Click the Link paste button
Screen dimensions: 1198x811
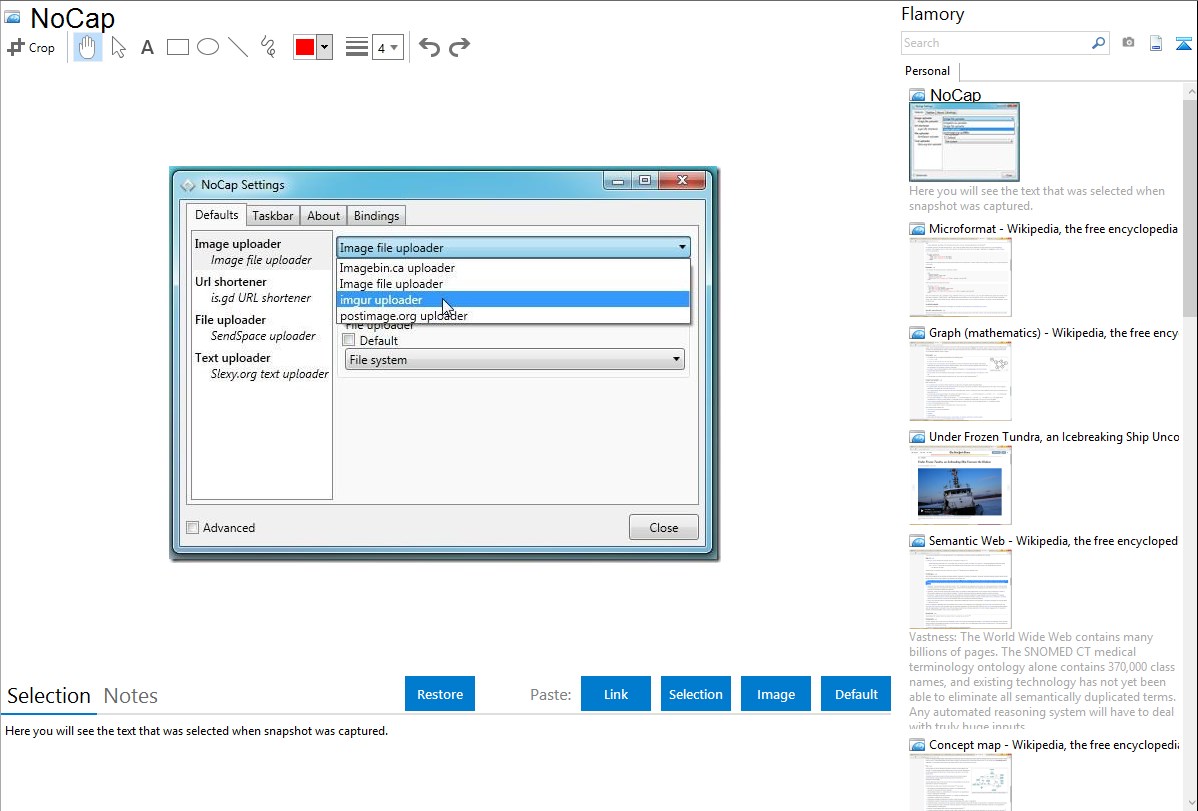[616, 694]
